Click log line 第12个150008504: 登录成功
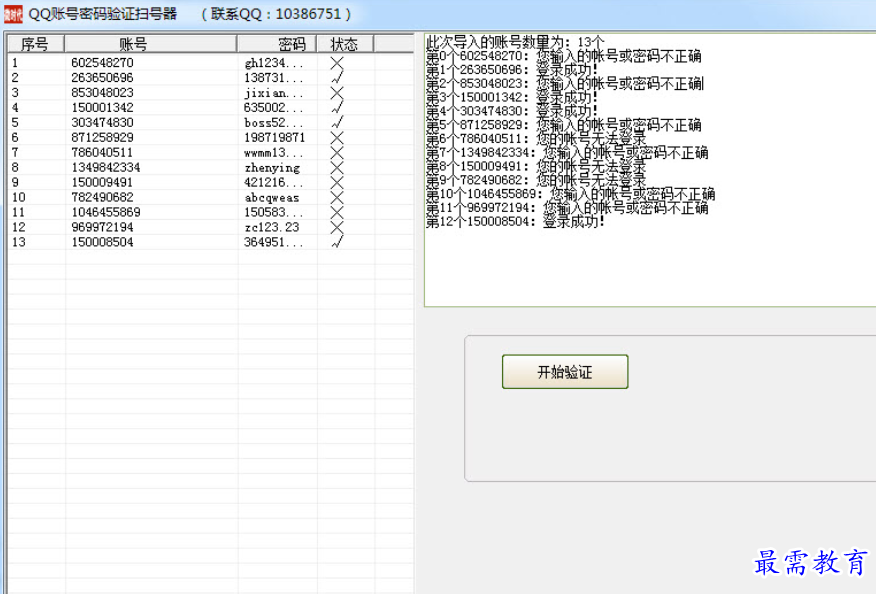The width and height of the screenshot is (876, 594). 515,222
